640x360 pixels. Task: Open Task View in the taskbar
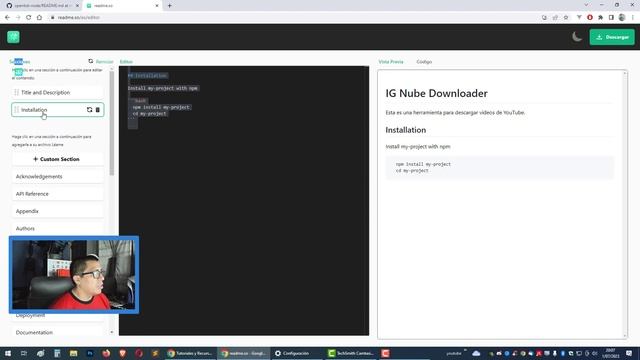[x=24, y=353]
